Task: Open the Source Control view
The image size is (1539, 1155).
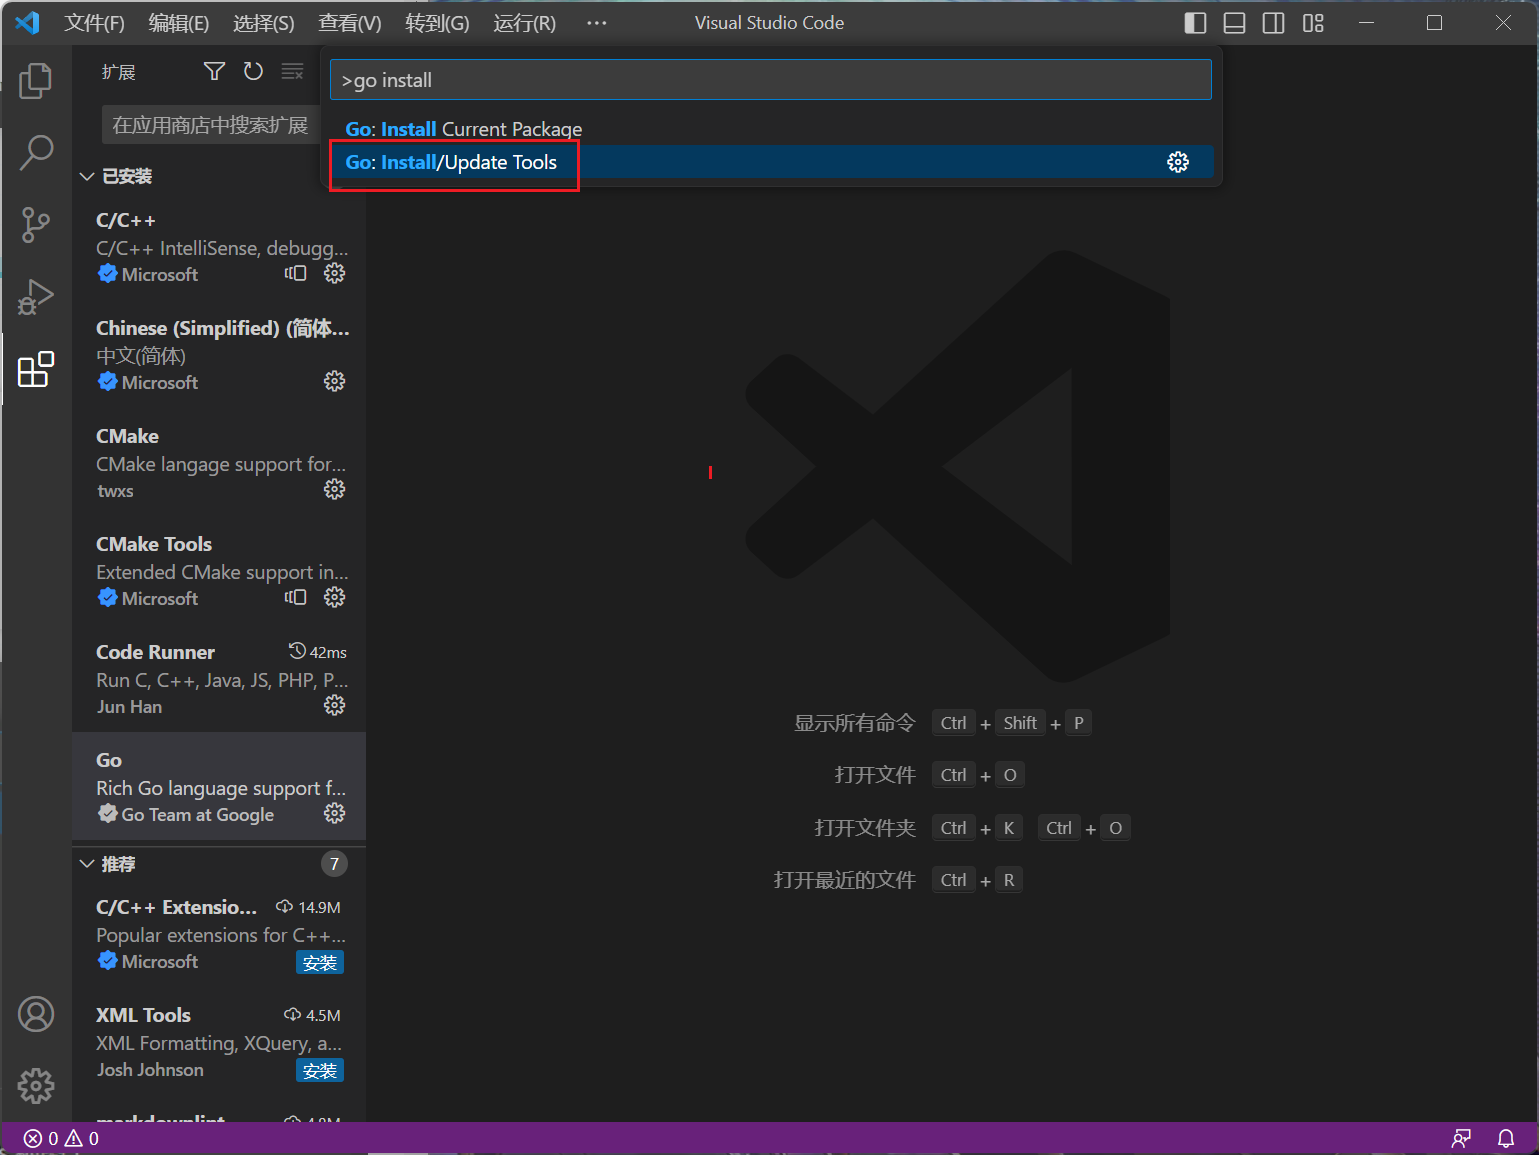Action: click(x=36, y=225)
